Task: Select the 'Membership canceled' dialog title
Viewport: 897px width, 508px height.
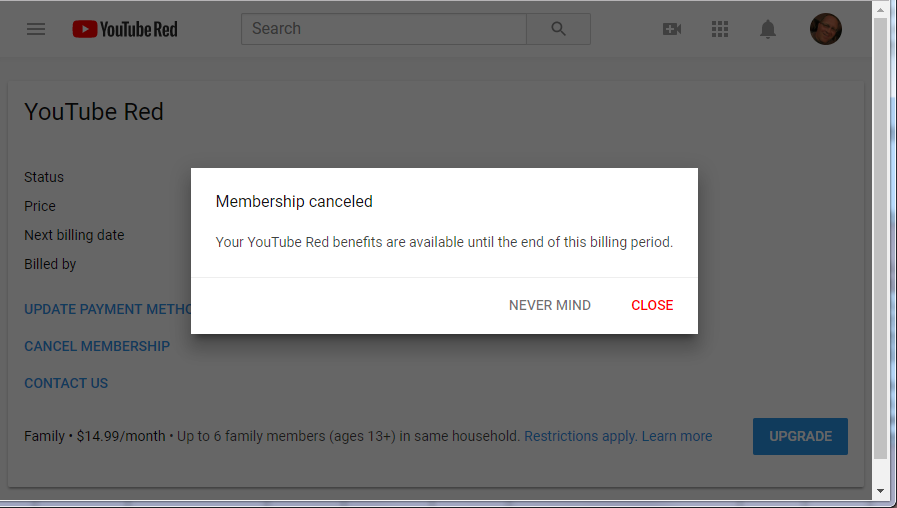Action: (x=294, y=201)
